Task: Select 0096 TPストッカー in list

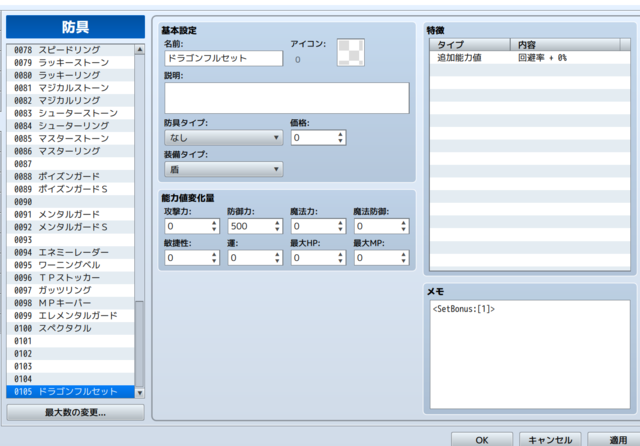Action: coord(70,277)
